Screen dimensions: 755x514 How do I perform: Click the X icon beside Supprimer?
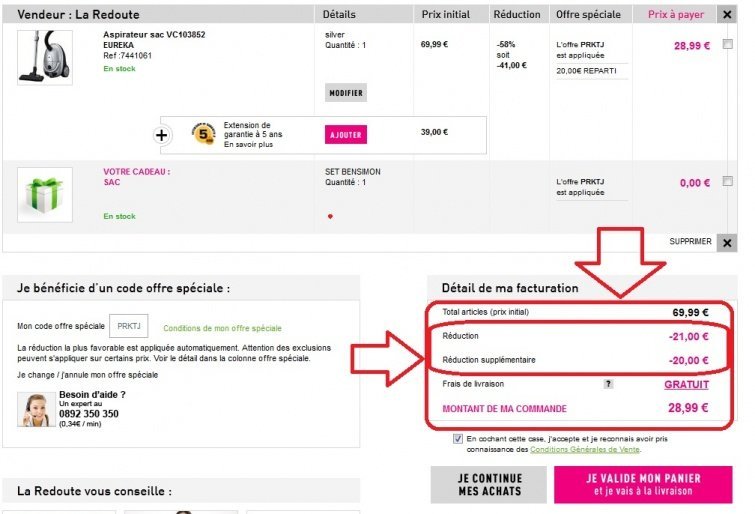(x=727, y=242)
